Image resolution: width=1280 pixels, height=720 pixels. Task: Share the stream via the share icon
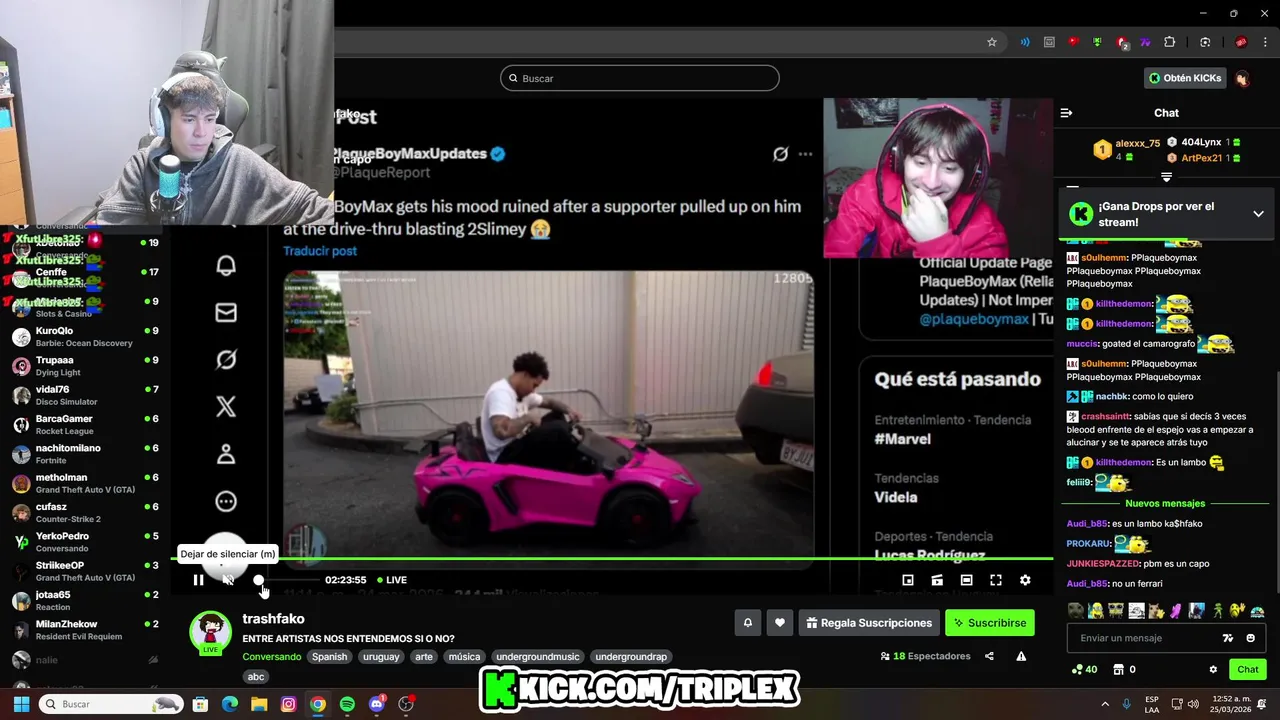point(989,656)
